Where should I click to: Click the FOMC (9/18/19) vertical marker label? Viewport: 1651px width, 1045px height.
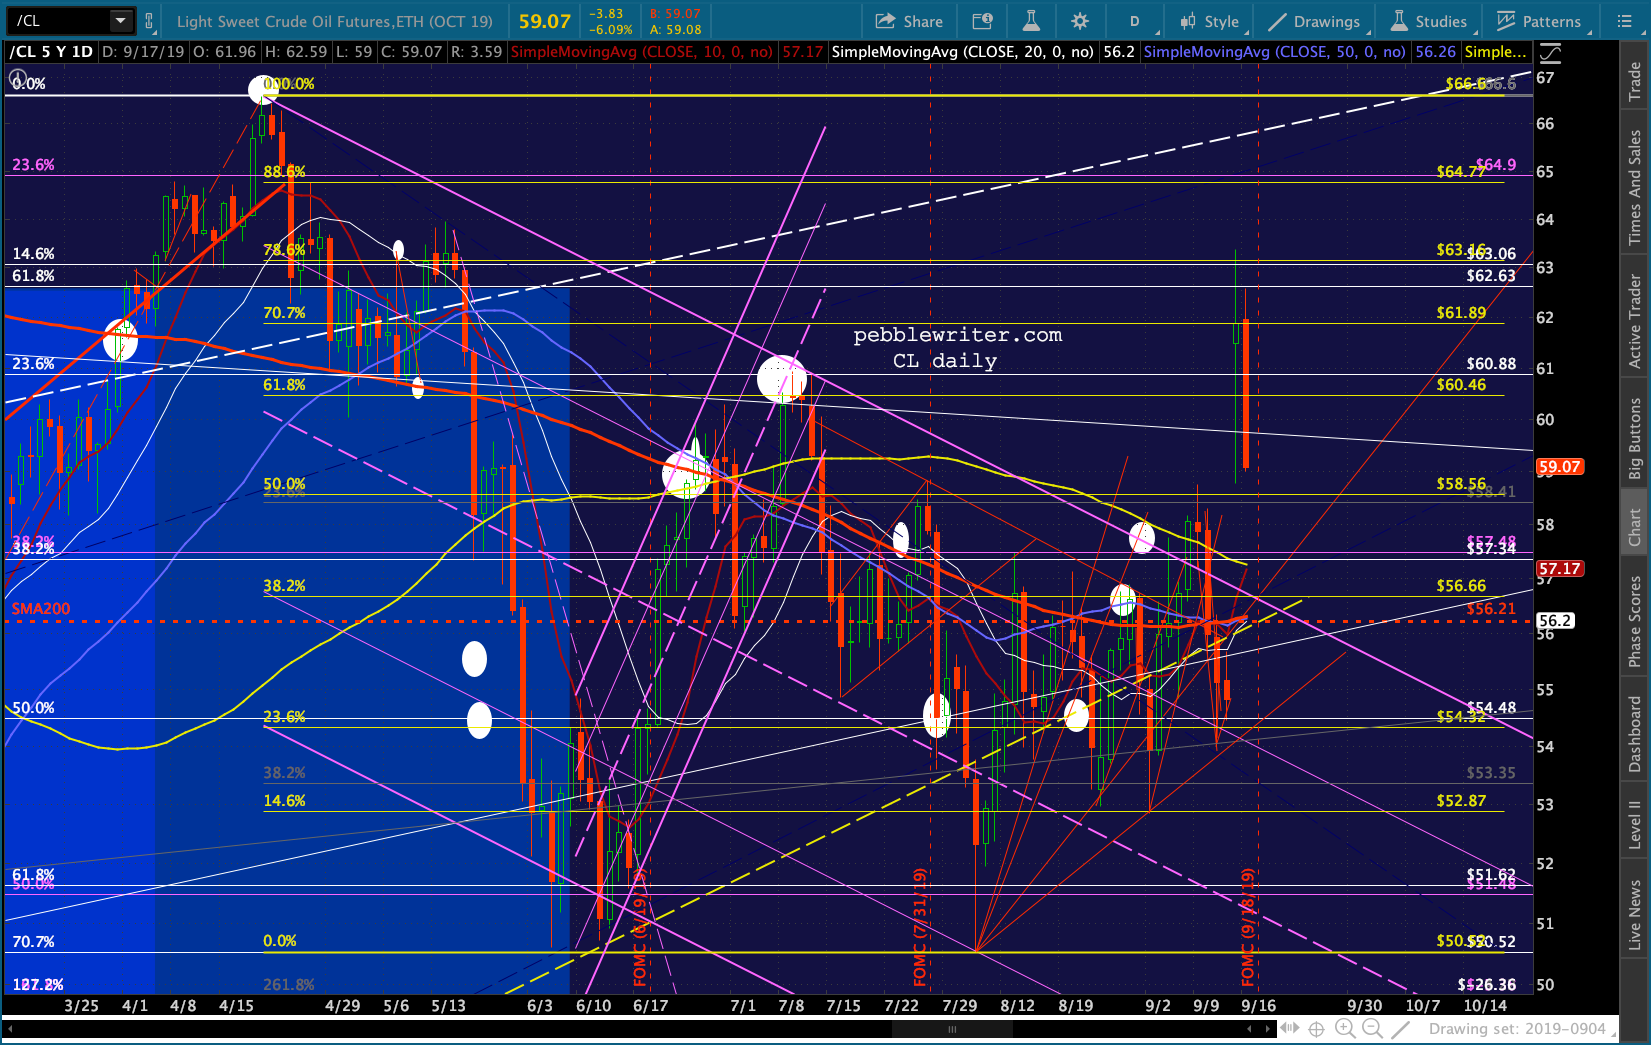click(x=1248, y=927)
